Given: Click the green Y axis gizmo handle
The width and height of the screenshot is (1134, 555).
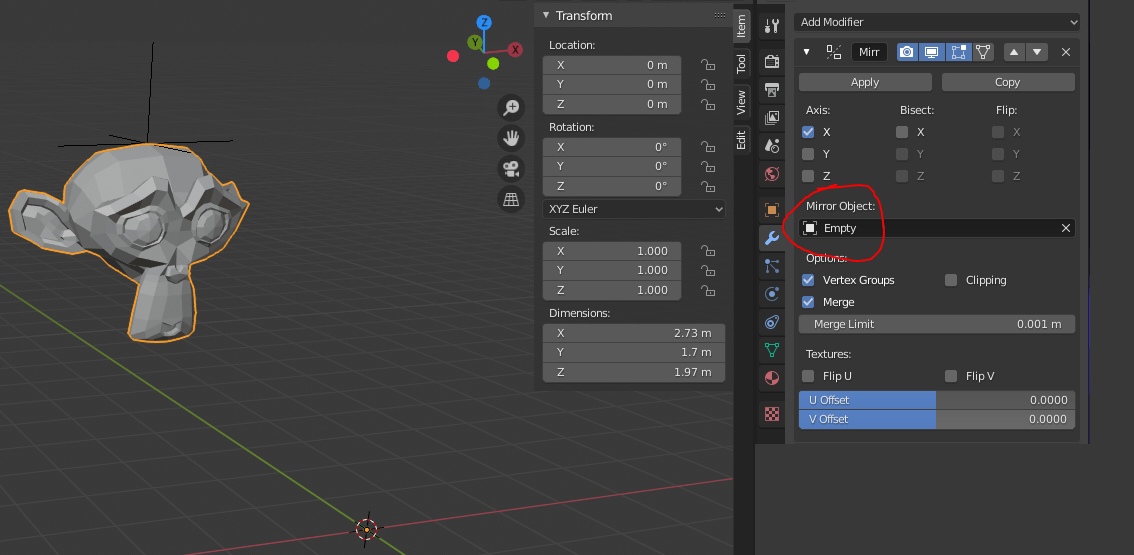Looking at the screenshot, I should click(475, 43).
